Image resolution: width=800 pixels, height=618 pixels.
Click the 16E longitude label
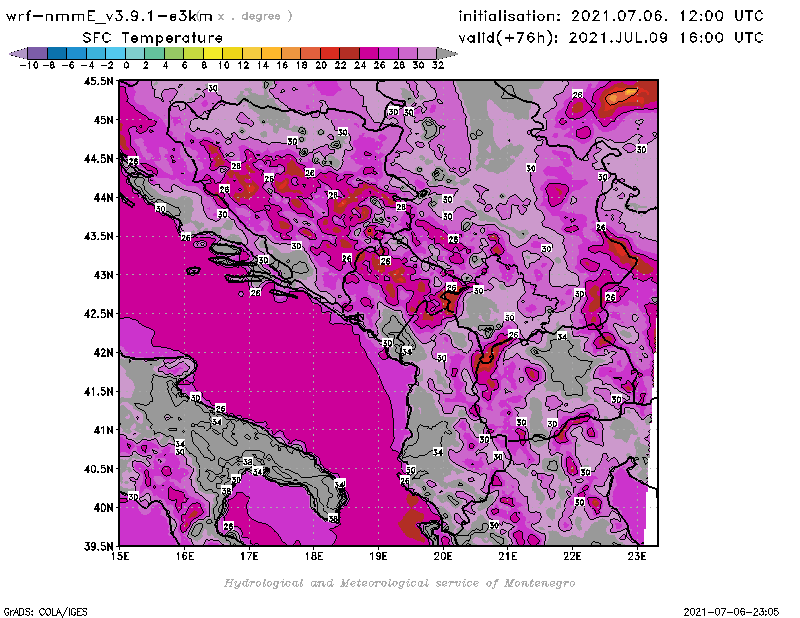point(185,556)
